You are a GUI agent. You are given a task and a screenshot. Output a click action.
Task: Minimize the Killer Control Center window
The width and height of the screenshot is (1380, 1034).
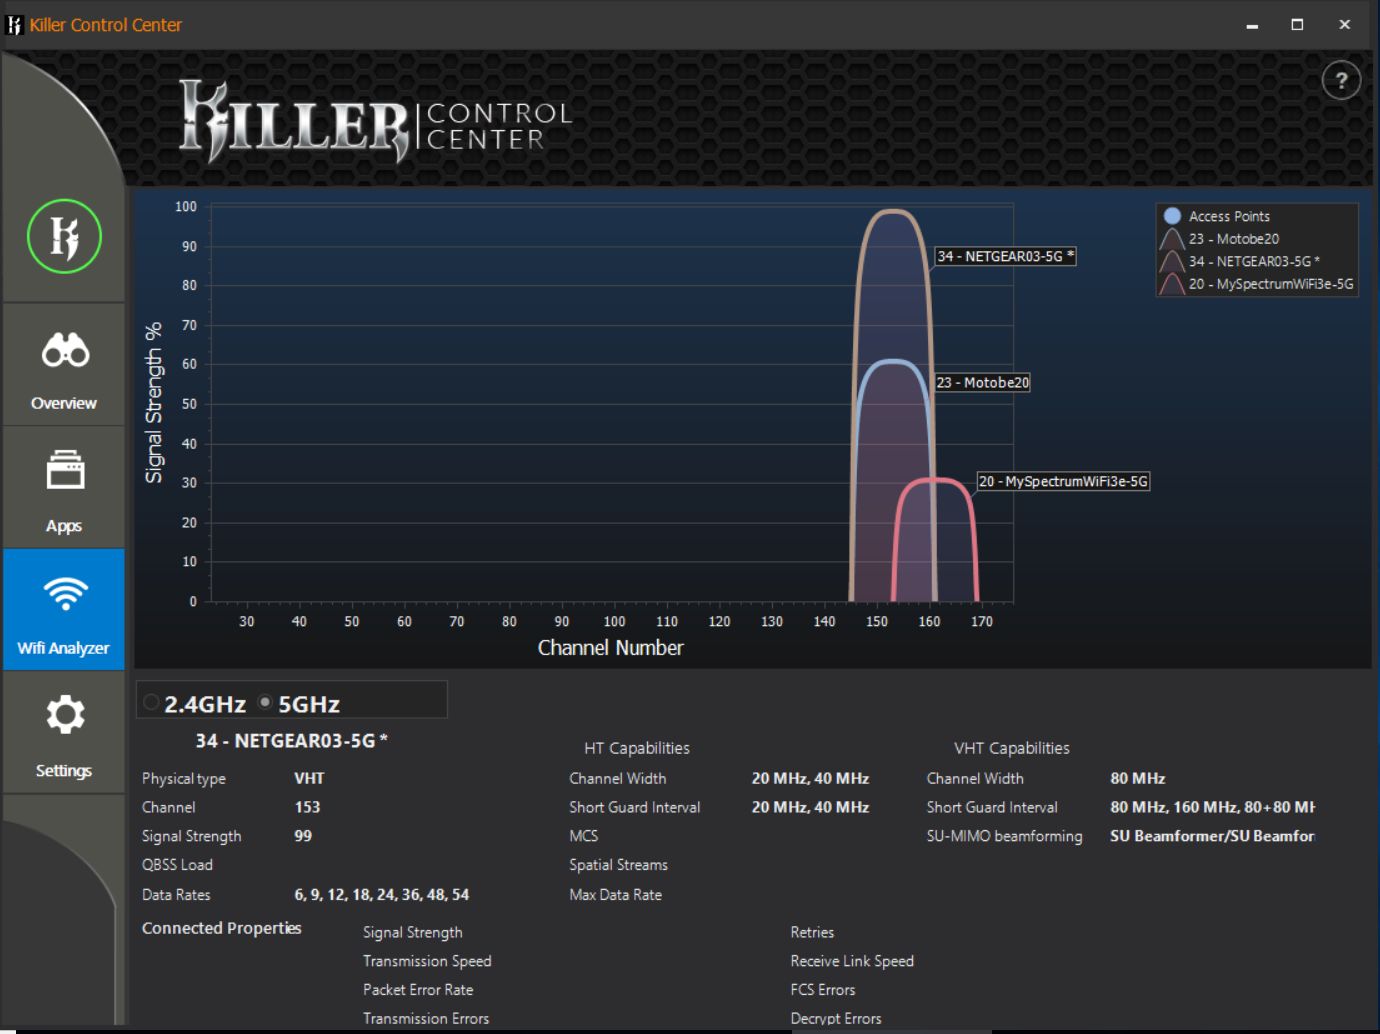pos(1251,25)
